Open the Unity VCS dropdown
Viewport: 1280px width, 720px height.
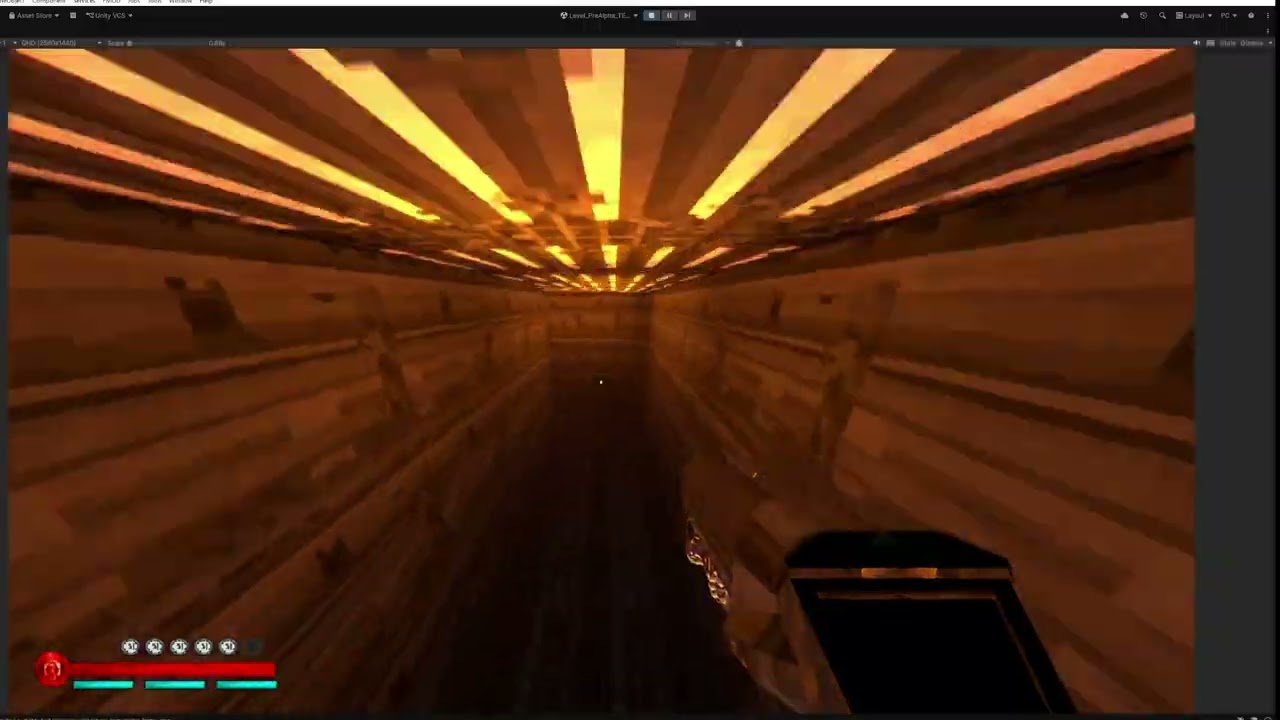coord(109,15)
